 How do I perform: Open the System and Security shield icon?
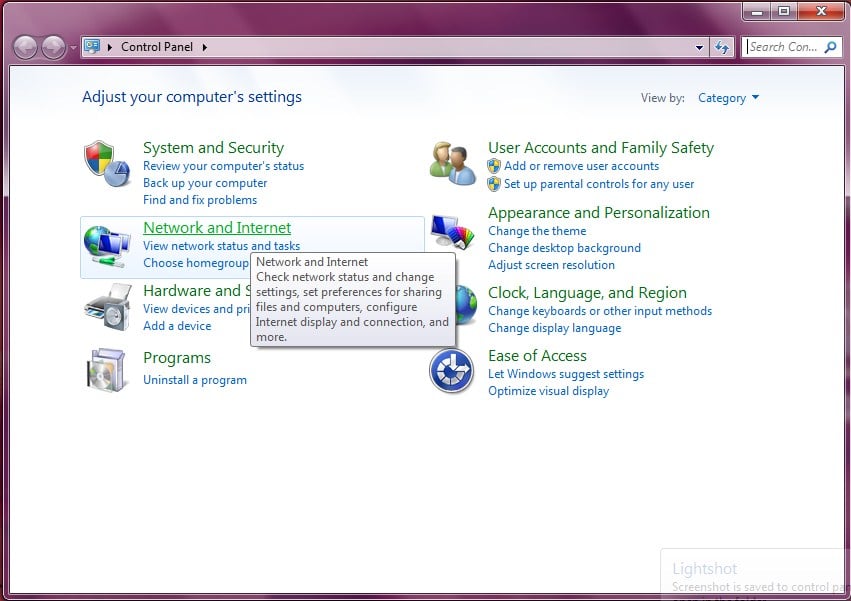tap(107, 163)
